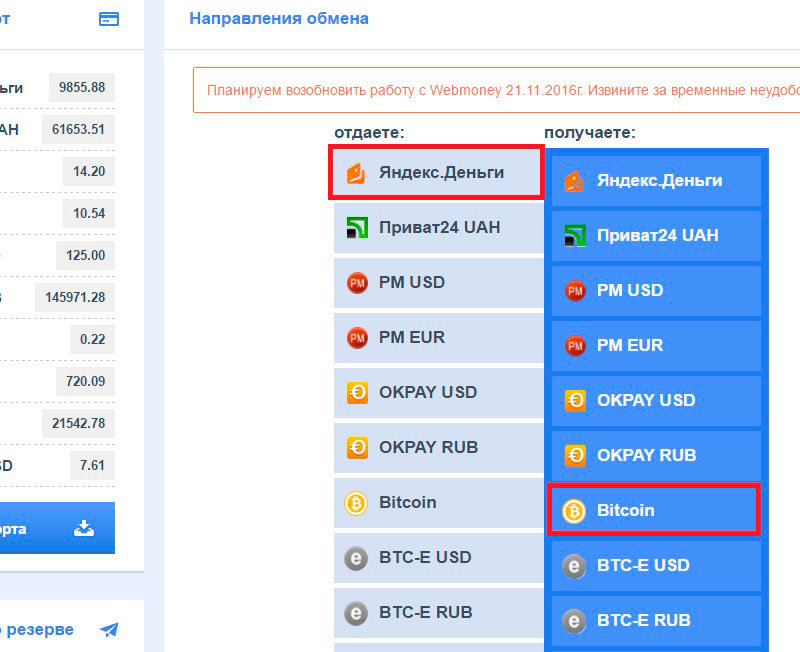This screenshot has width=800, height=652.
Task: Pick OKPAY USD in the получаете list
Action: [657, 401]
